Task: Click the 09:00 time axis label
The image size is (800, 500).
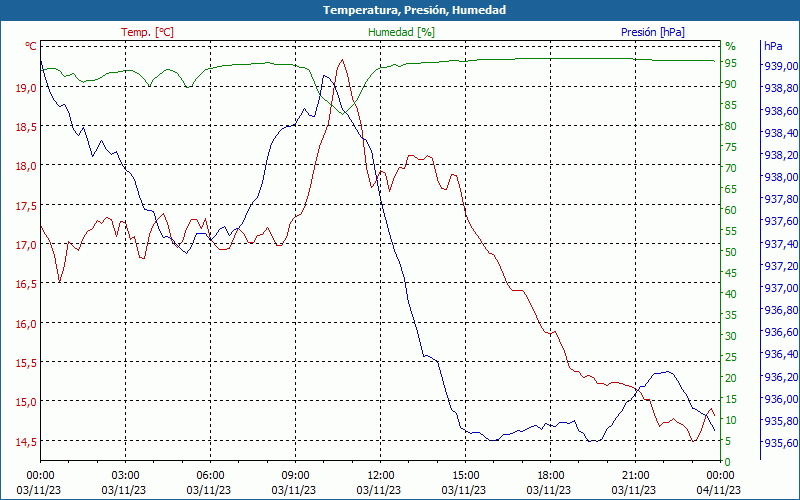Action: click(x=295, y=476)
